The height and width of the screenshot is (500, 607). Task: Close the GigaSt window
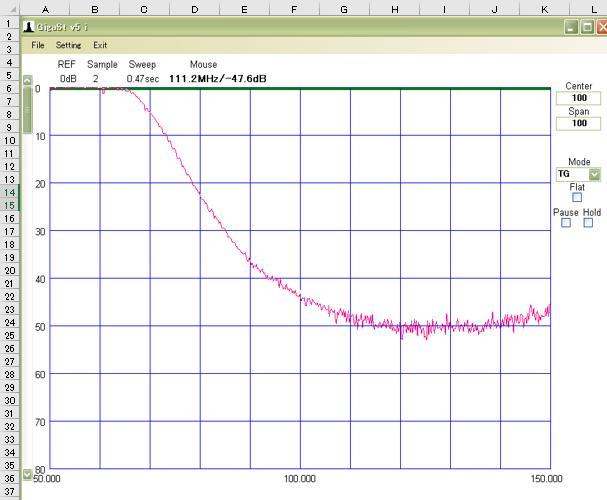pyautogui.click(x=601, y=28)
